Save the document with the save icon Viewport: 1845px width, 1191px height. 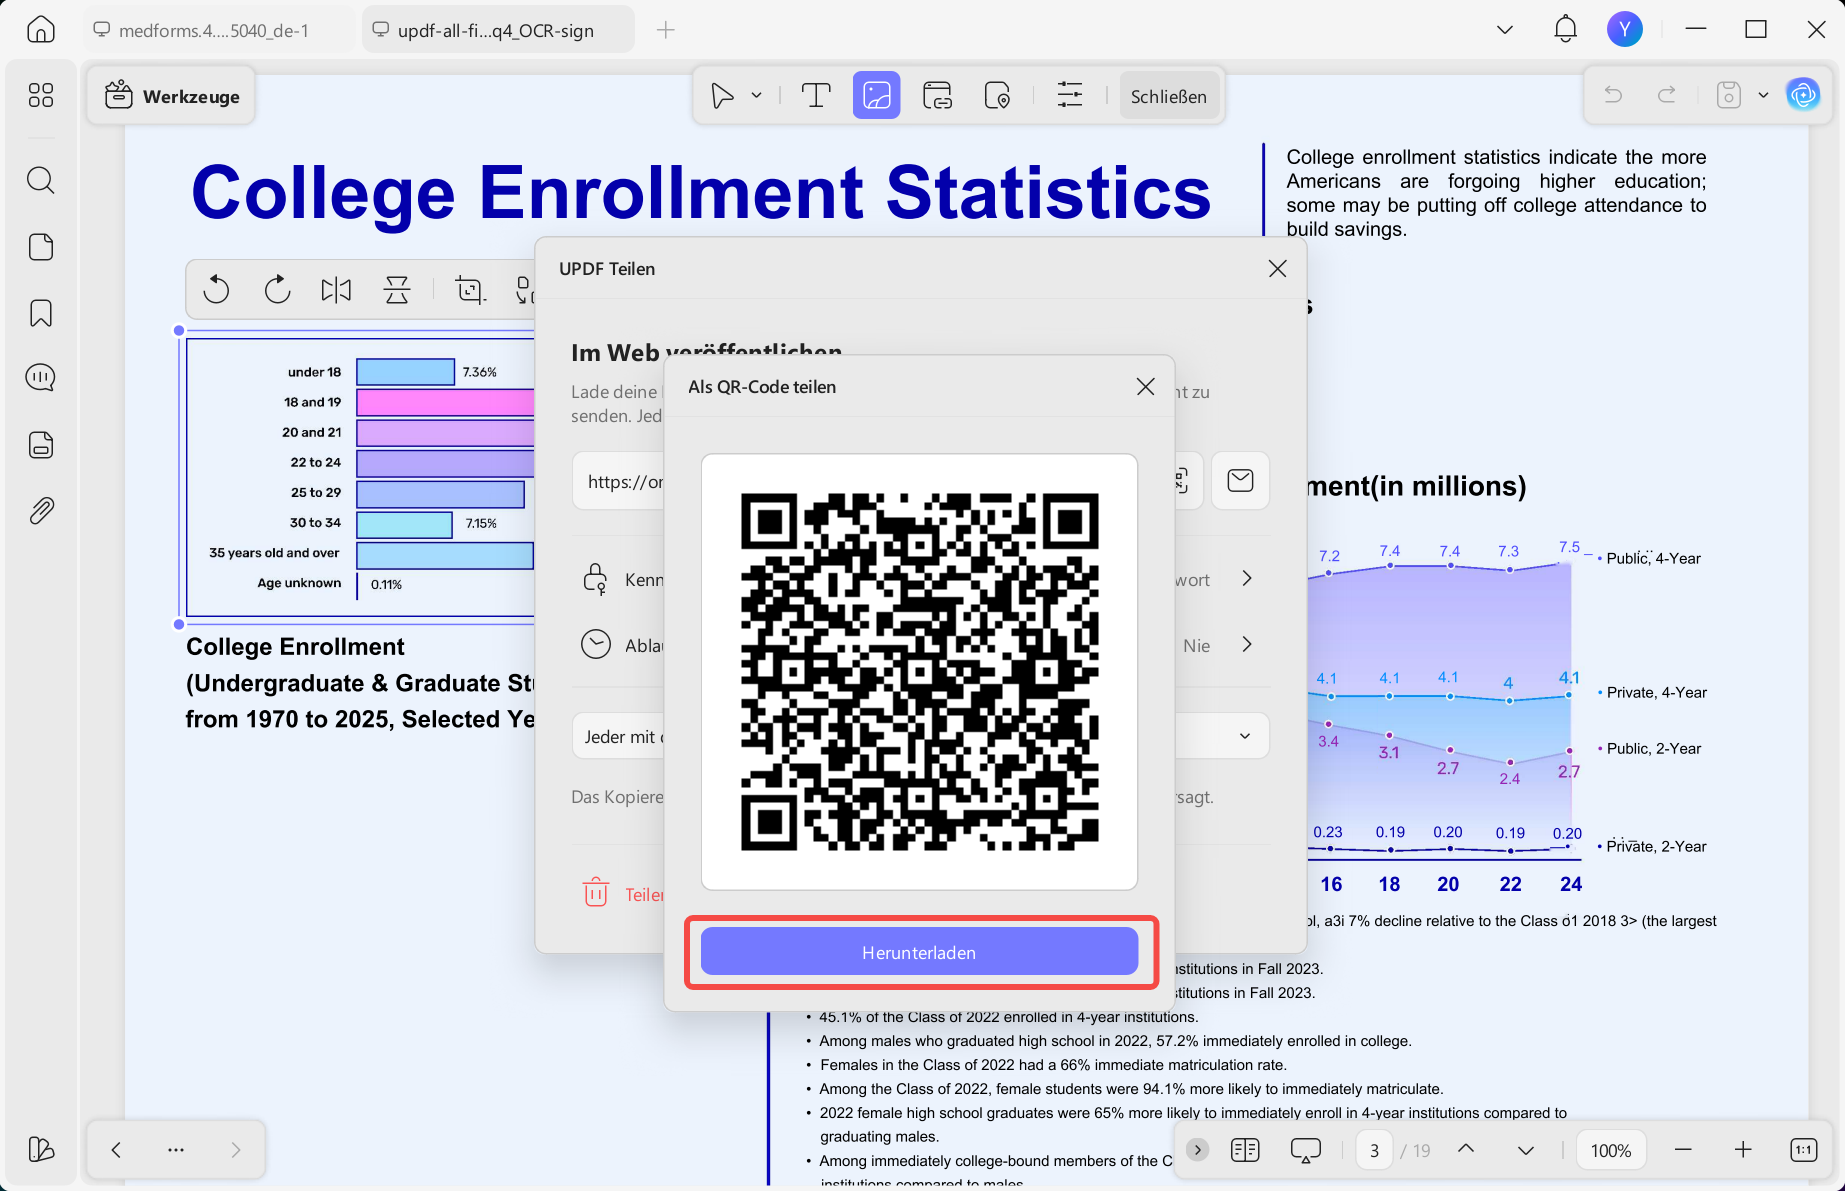click(1729, 95)
